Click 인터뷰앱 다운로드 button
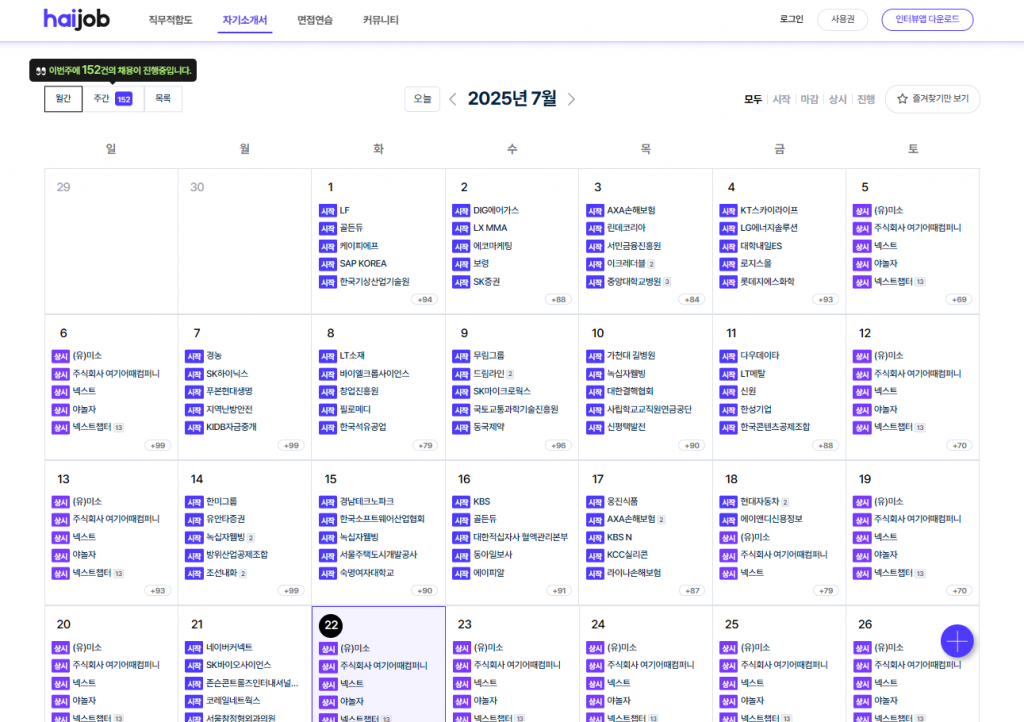 (x=927, y=20)
